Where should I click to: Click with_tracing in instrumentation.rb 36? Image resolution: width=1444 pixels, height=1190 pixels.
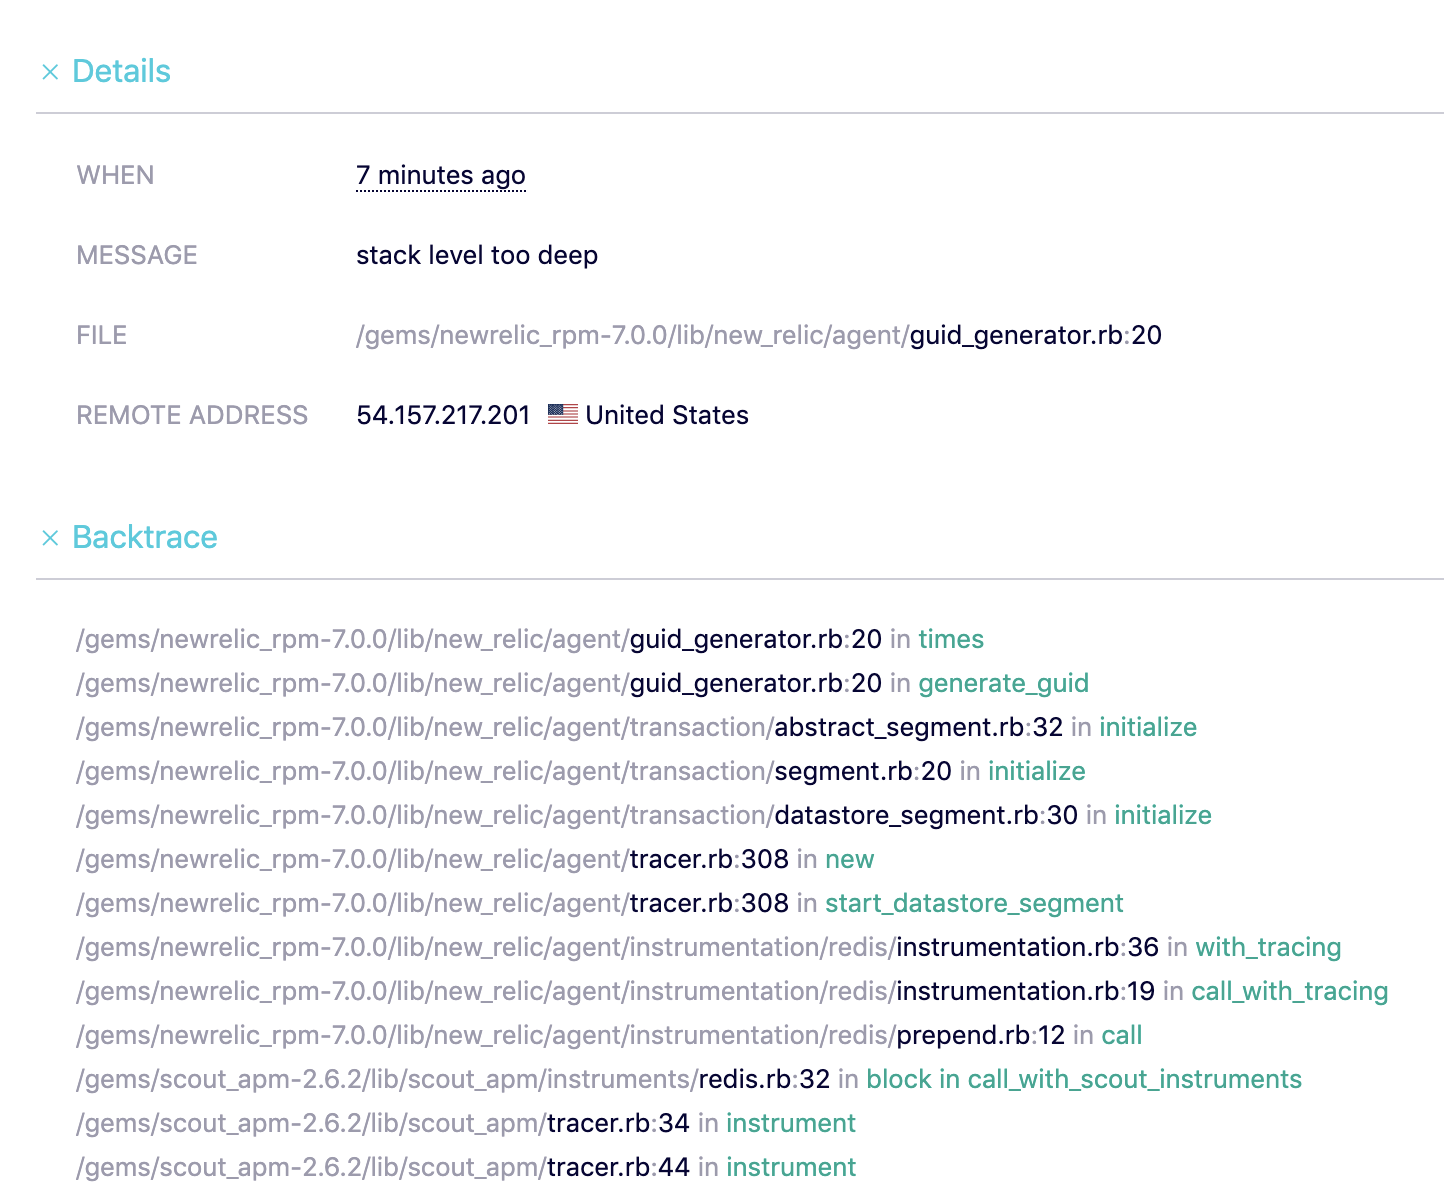1268,947
